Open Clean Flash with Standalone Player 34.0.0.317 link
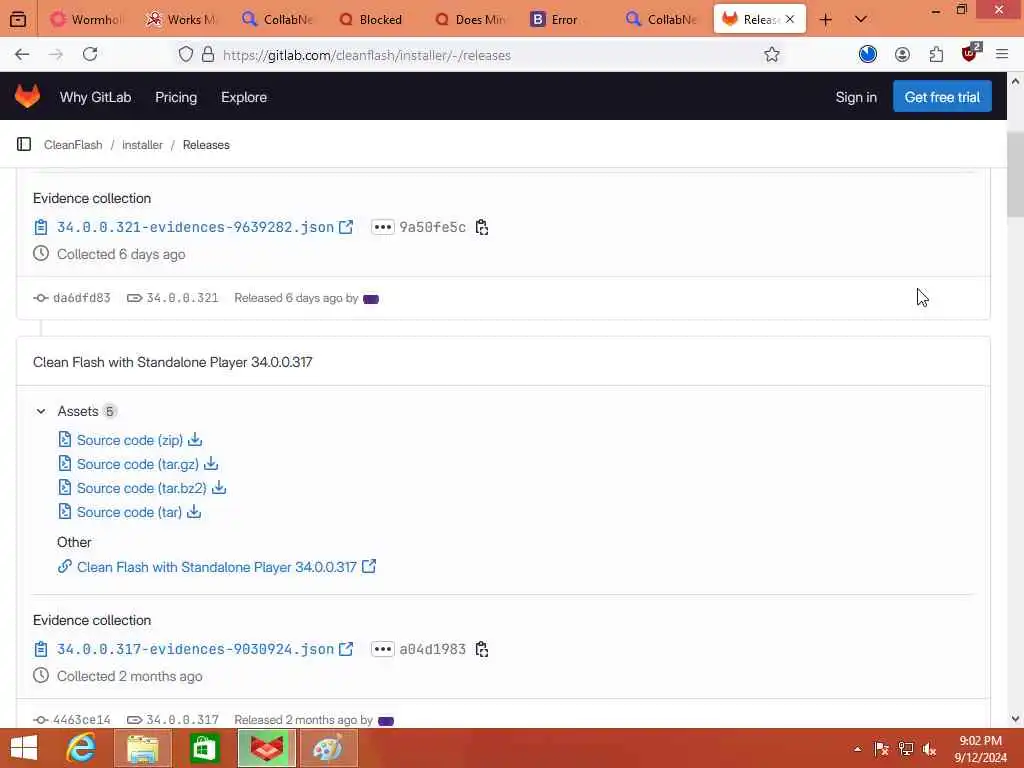 pyautogui.click(x=217, y=567)
